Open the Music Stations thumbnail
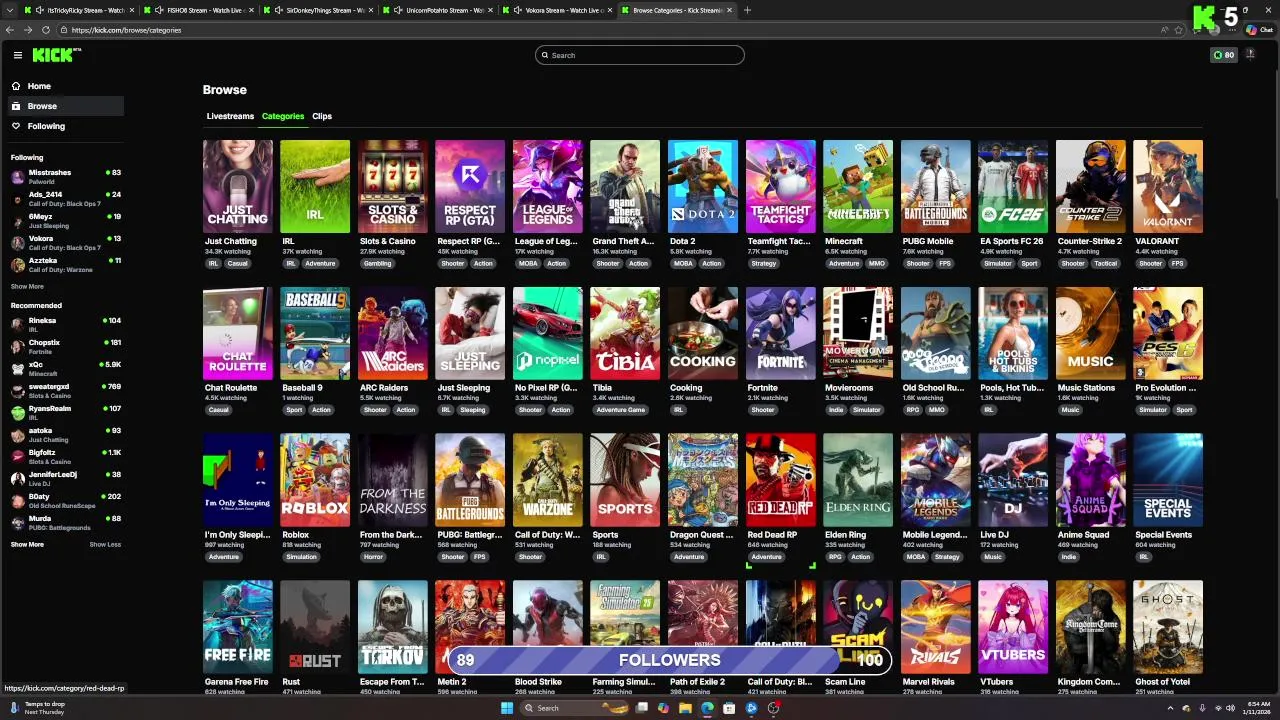The height and width of the screenshot is (720, 1280). (x=1091, y=333)
